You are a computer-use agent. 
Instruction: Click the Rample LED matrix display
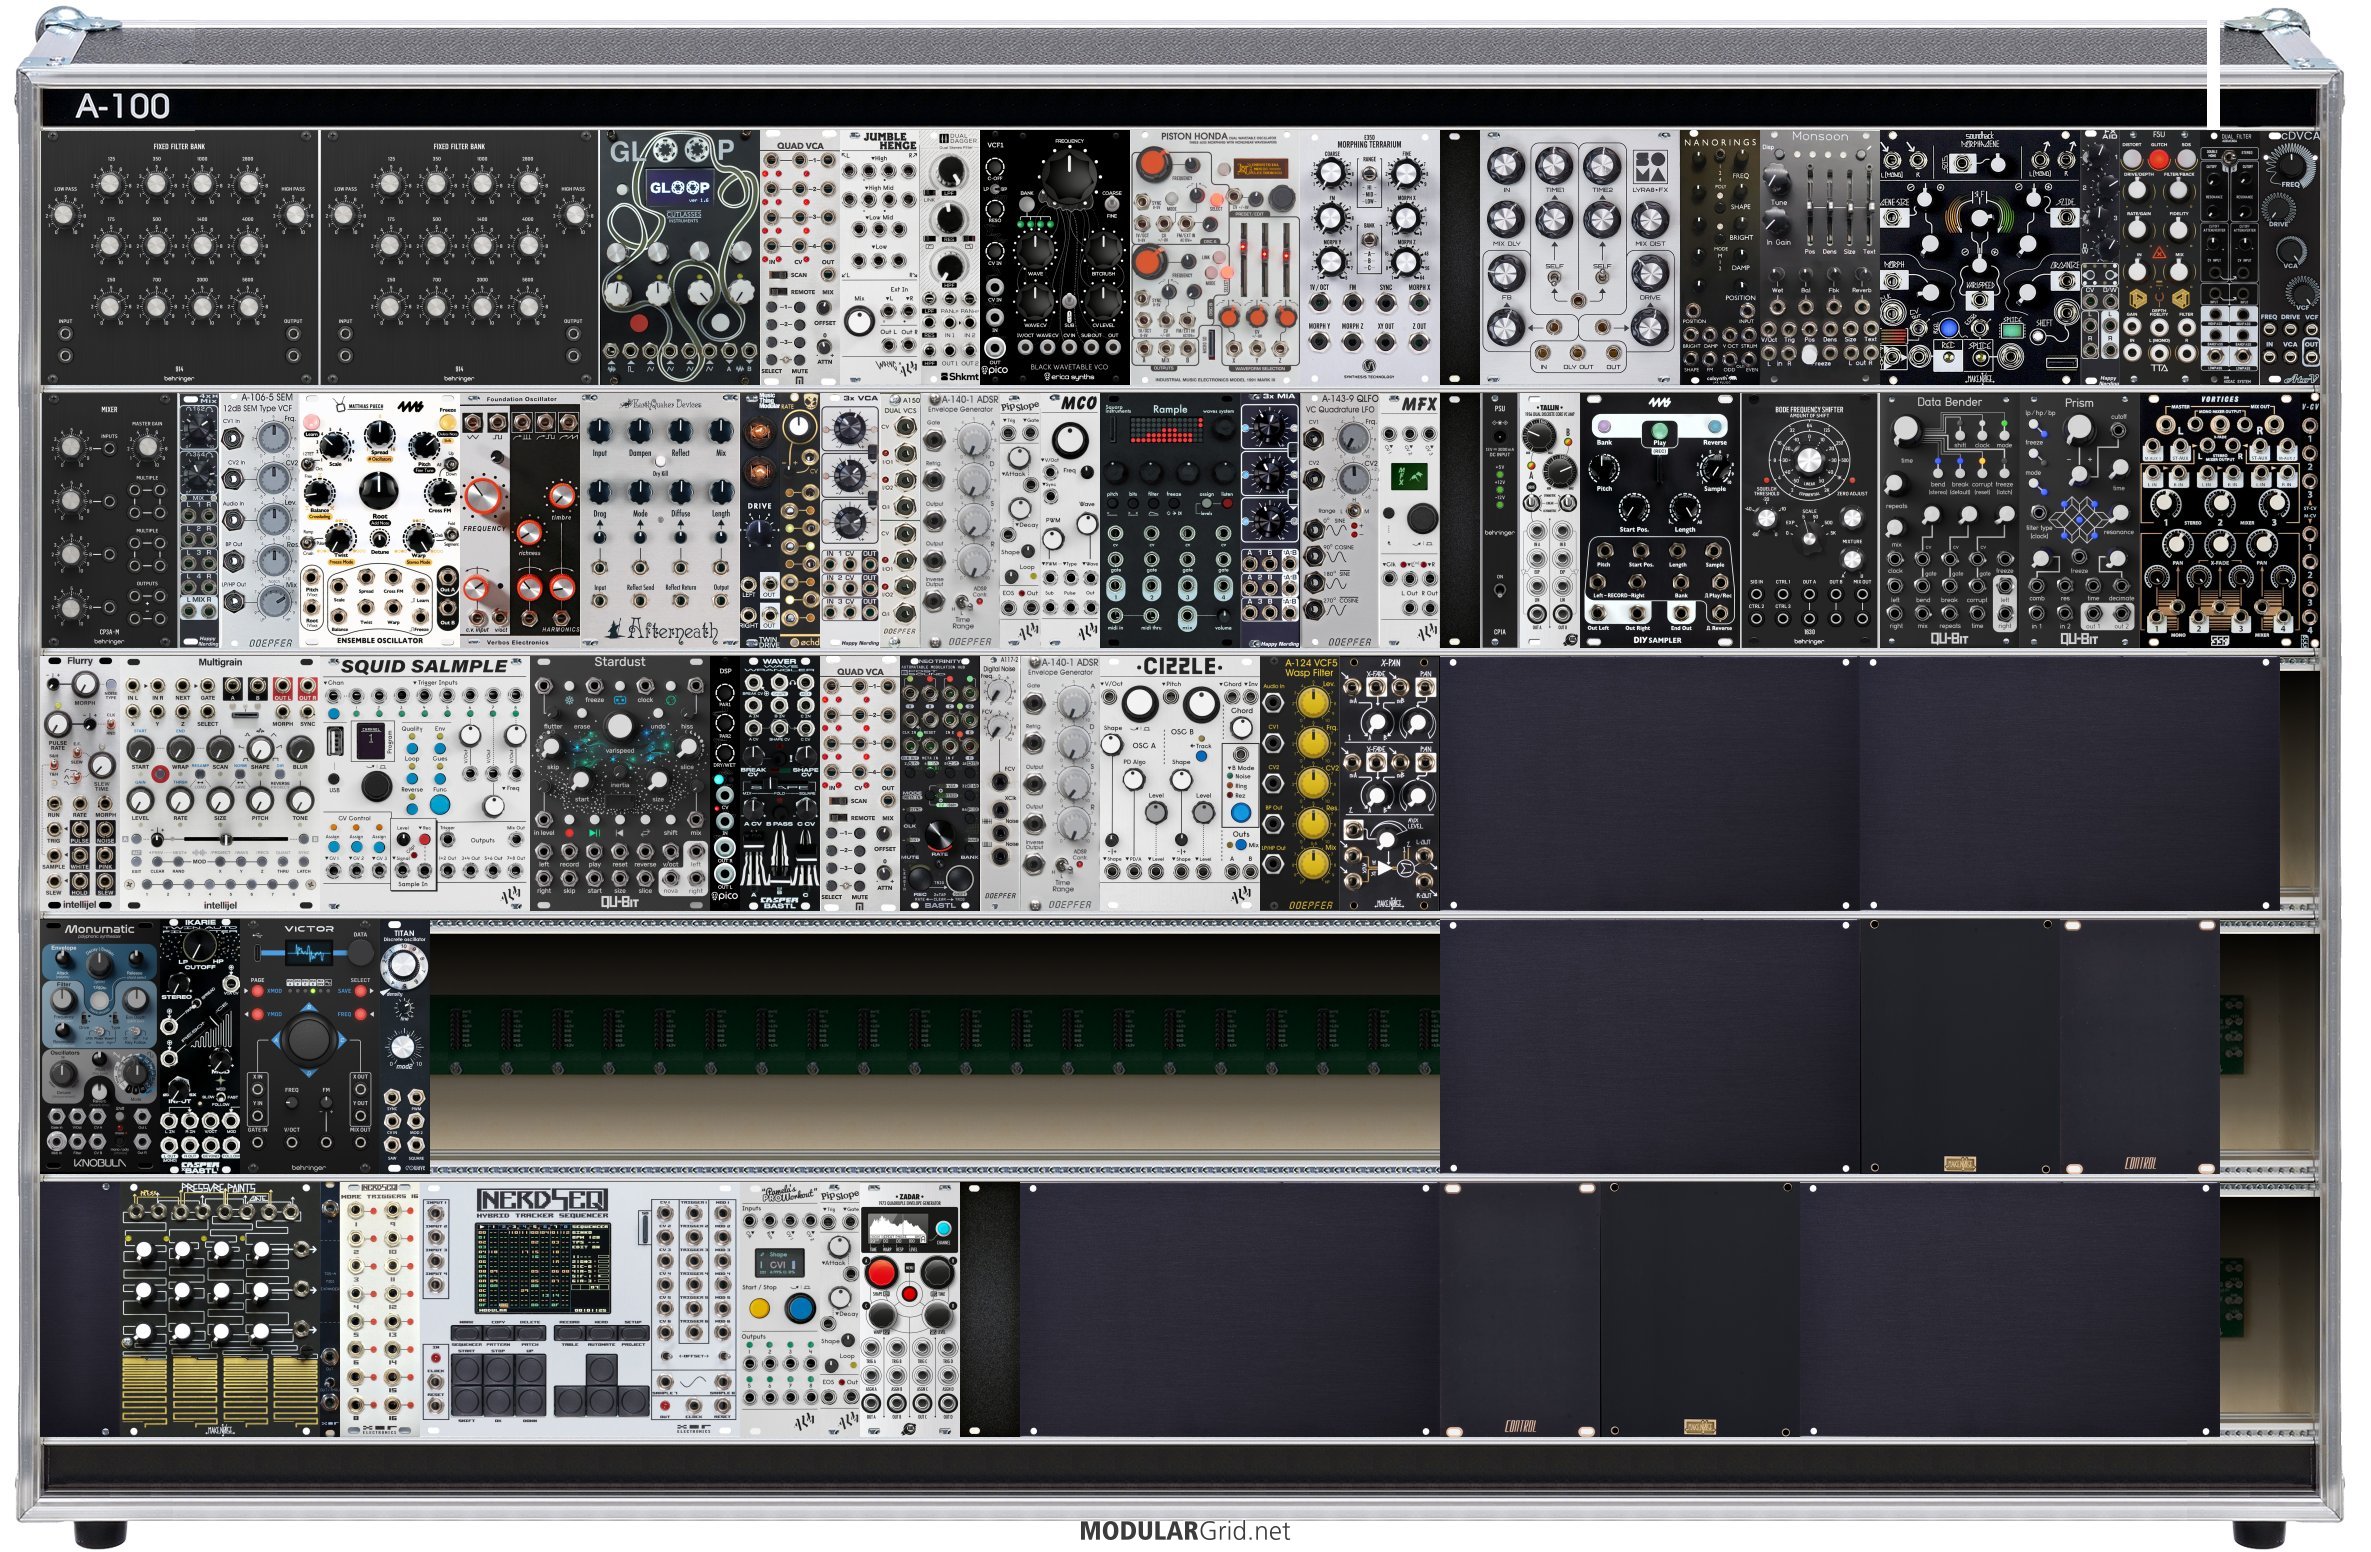coord(1169,430)
